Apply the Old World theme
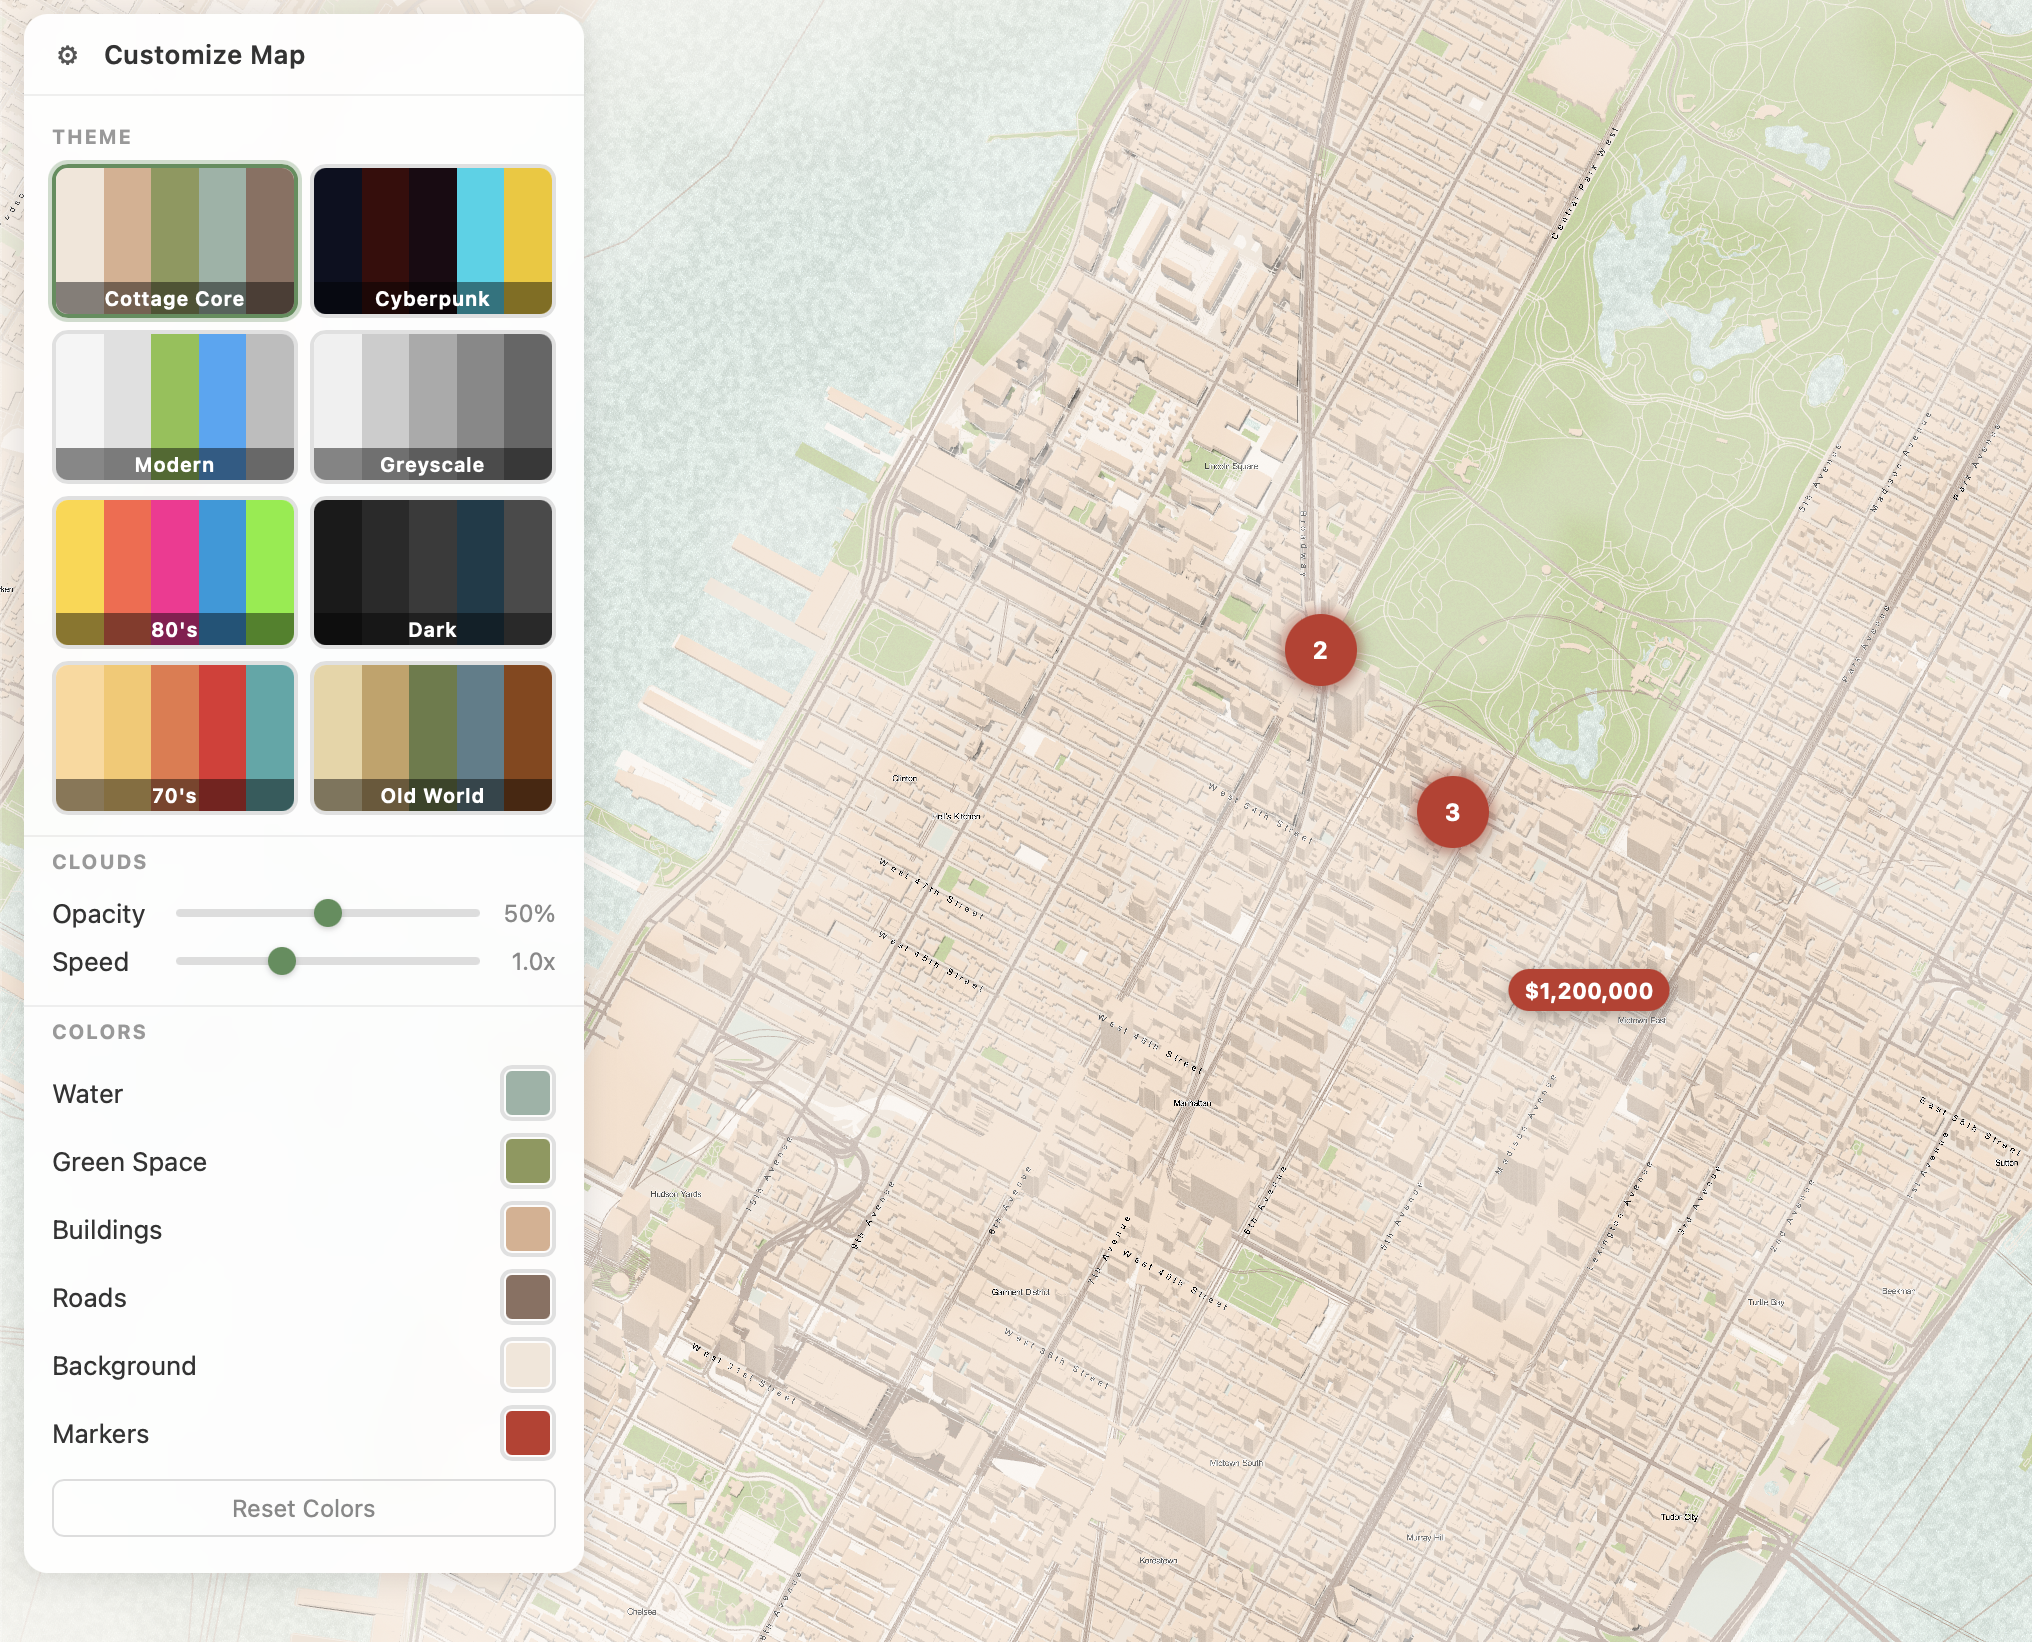 (432, 738)
